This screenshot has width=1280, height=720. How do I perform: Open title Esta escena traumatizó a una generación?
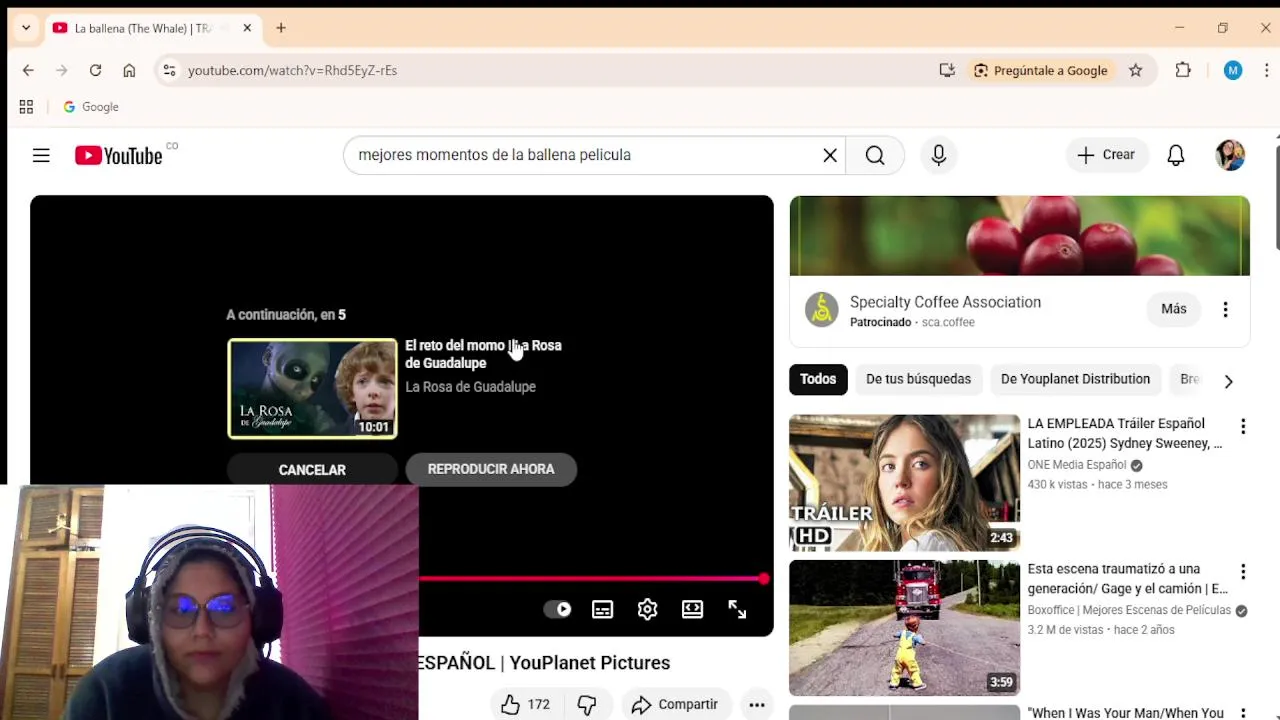(1127, 579)
